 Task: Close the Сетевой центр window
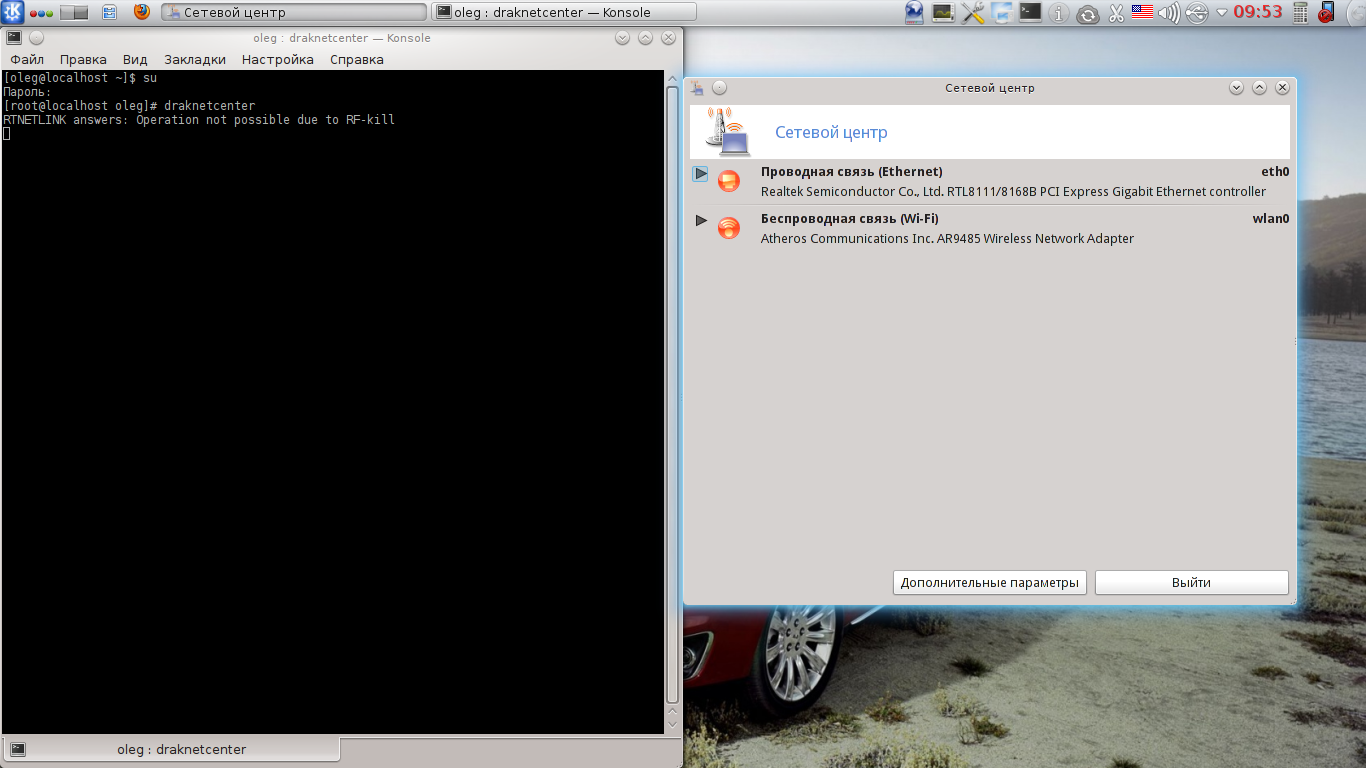tap(1282, 88)
